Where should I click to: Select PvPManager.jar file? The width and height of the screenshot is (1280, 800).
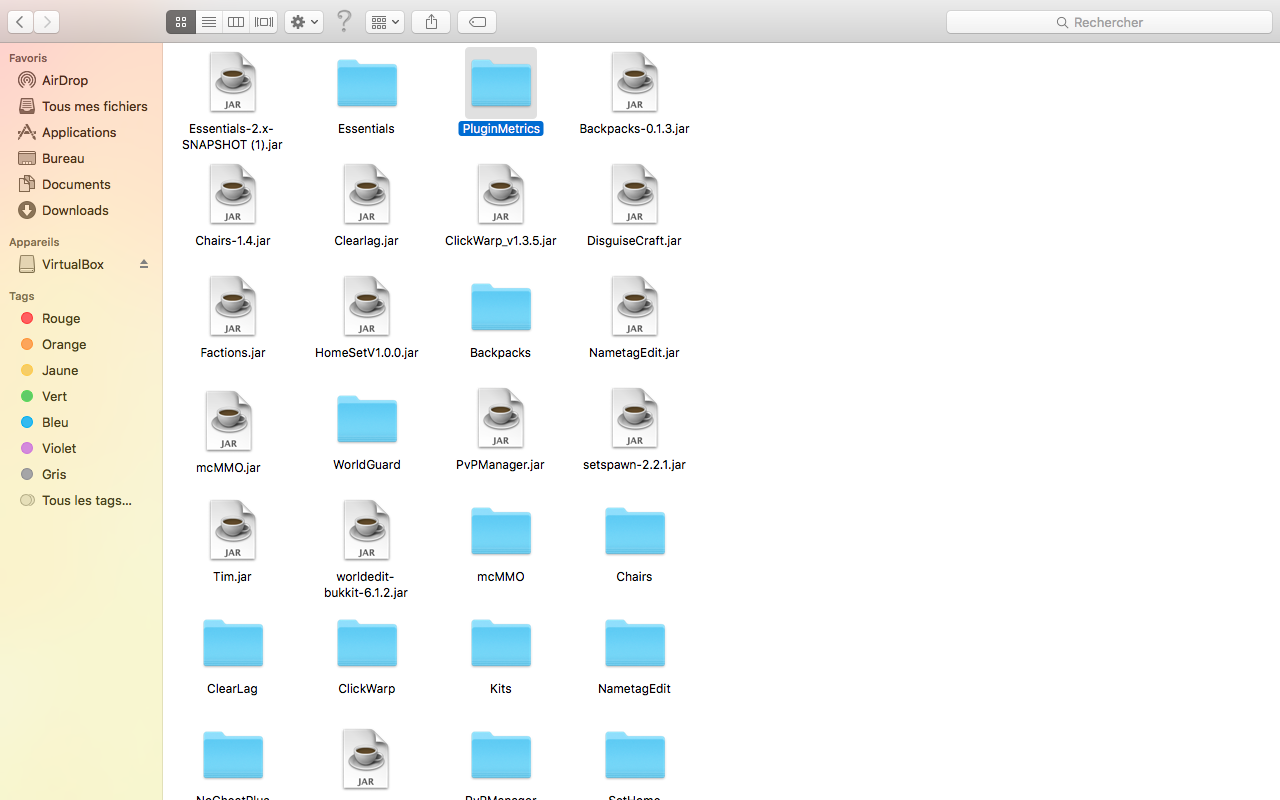(501, 419)
